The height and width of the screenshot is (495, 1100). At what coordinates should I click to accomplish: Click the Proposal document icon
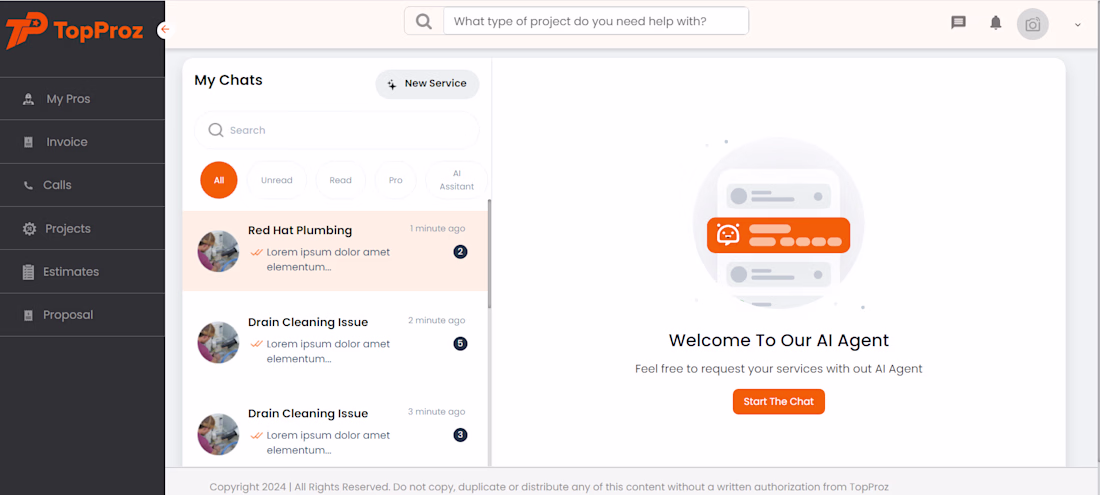click(x=28, y=316)
